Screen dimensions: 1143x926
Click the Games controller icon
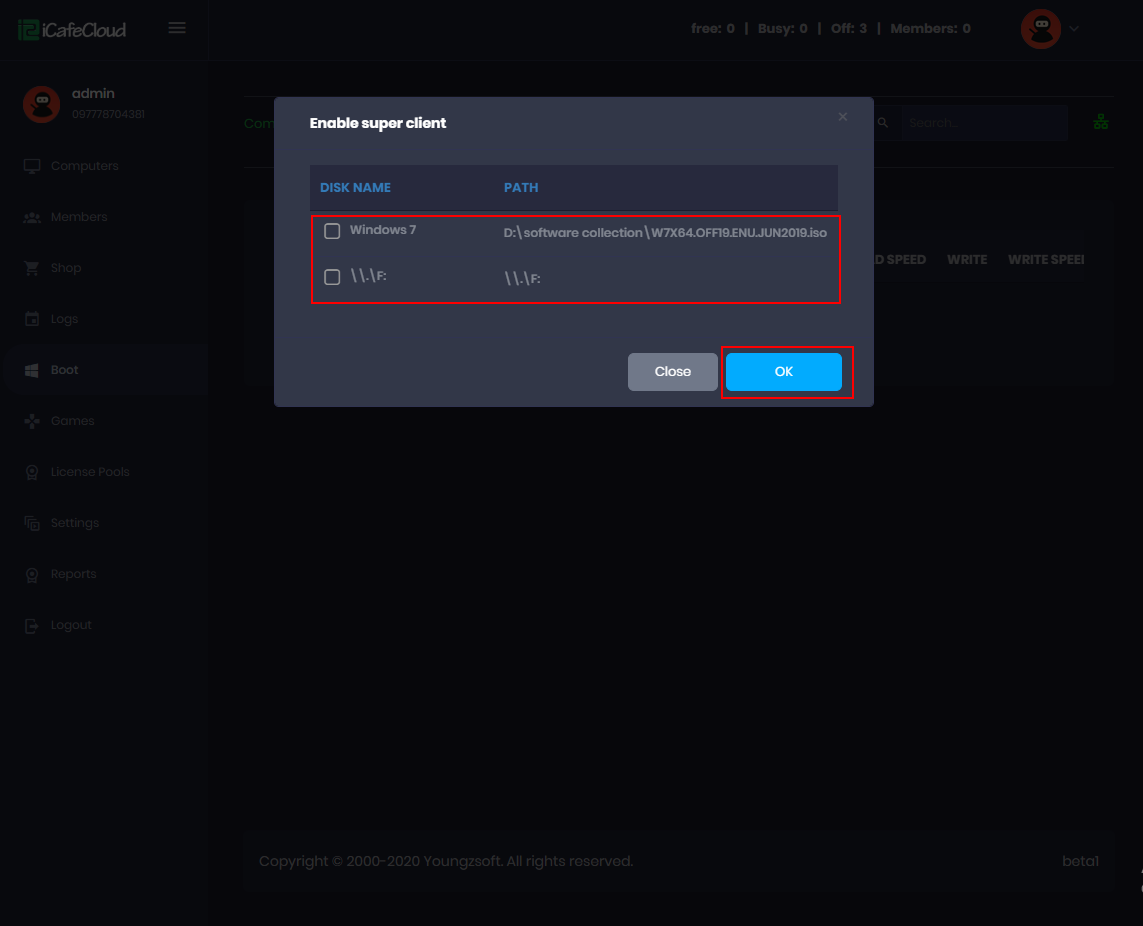point(32,421)
